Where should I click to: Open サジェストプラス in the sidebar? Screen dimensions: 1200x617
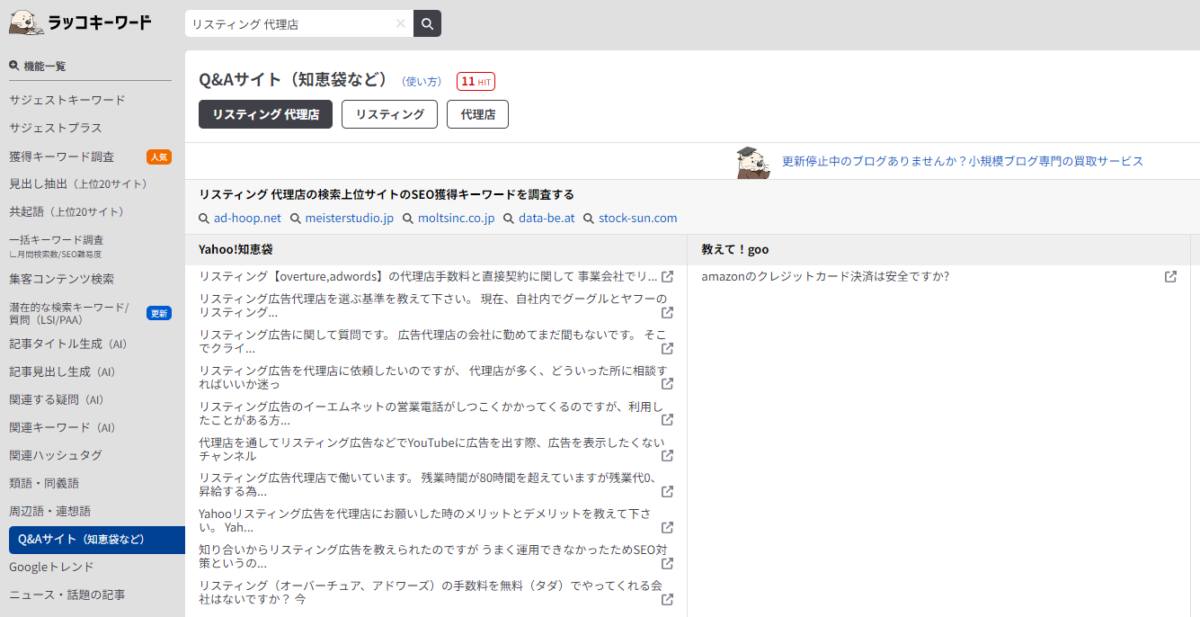pyautogui.click(x=56, y=128)
